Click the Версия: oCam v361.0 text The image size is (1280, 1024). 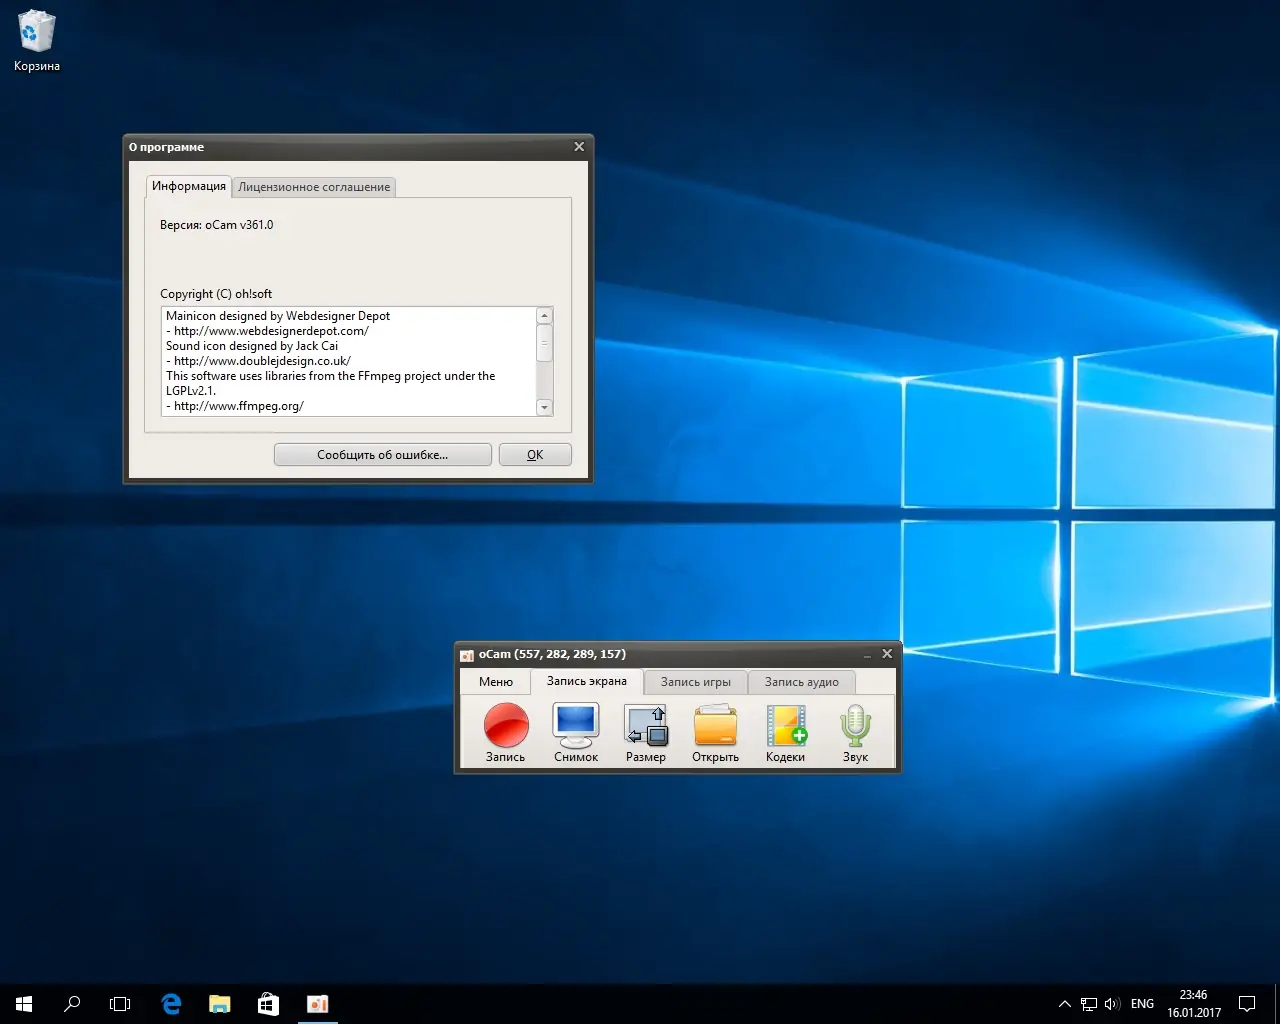tap(216, 225)
